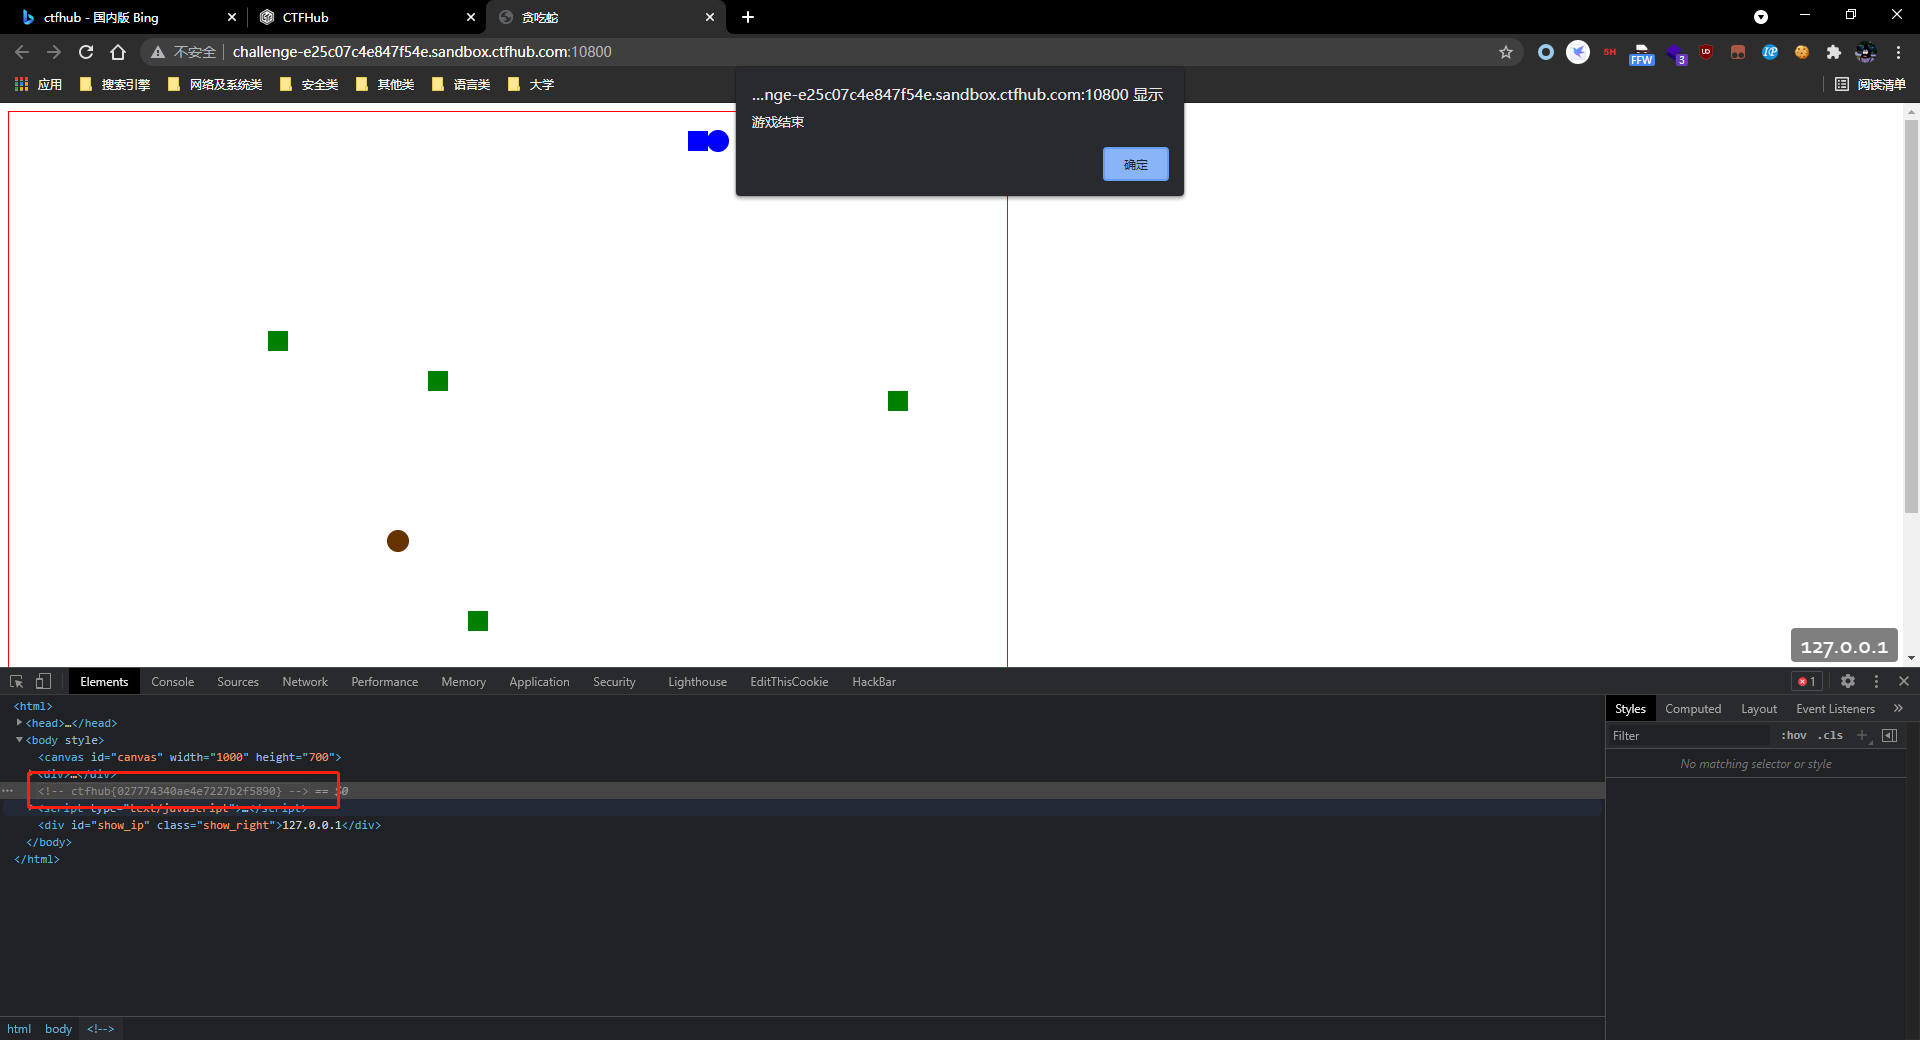Screen dimensions: 1920x1040
Task: Switch to the Sources panel
Action: [x=238, y=682]
